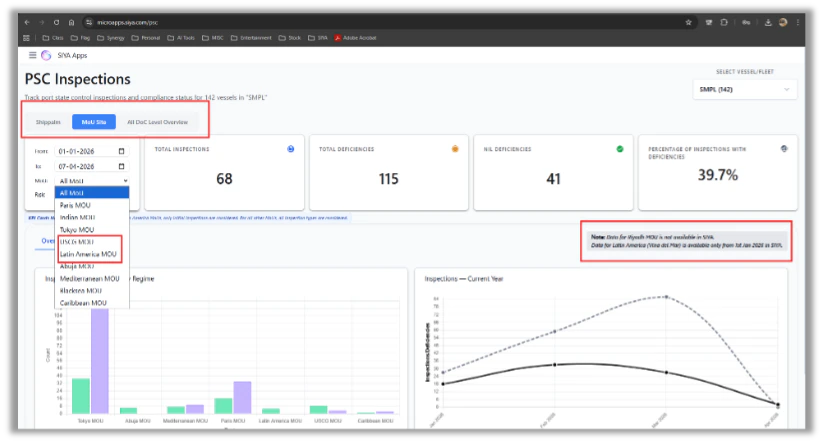The height and width of the screenshot is (443, 825).
Task: Open the Stock bookmark folder
Action: click(x=290, y=38)
